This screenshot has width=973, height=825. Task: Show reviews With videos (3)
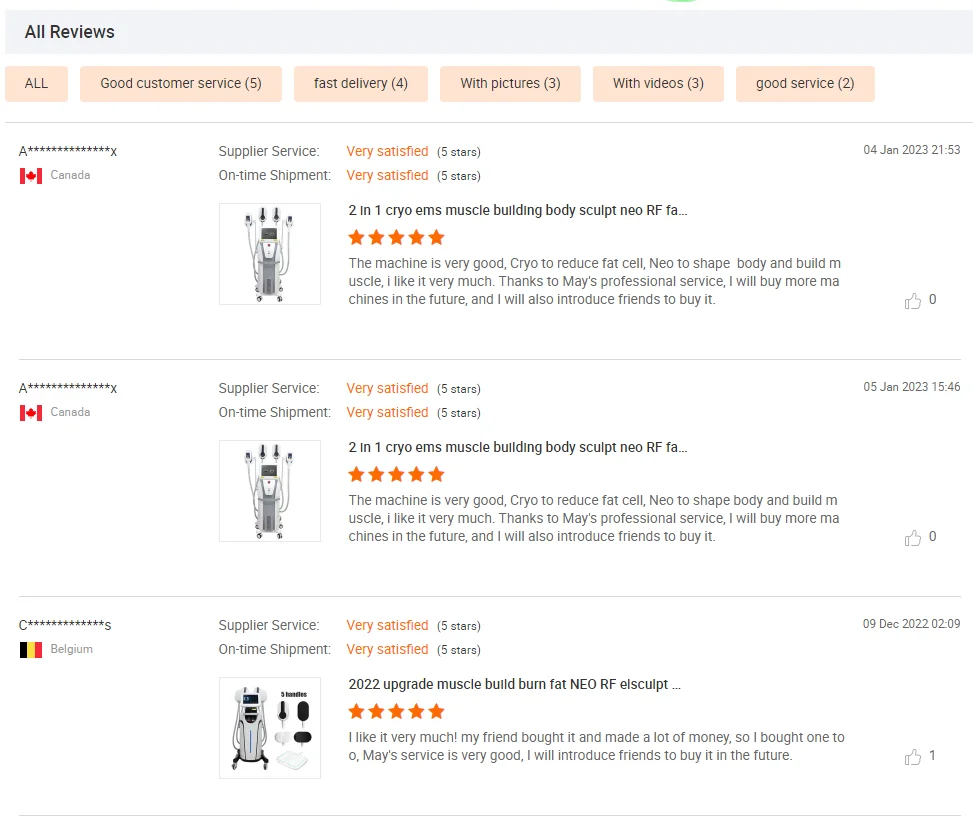658,84
